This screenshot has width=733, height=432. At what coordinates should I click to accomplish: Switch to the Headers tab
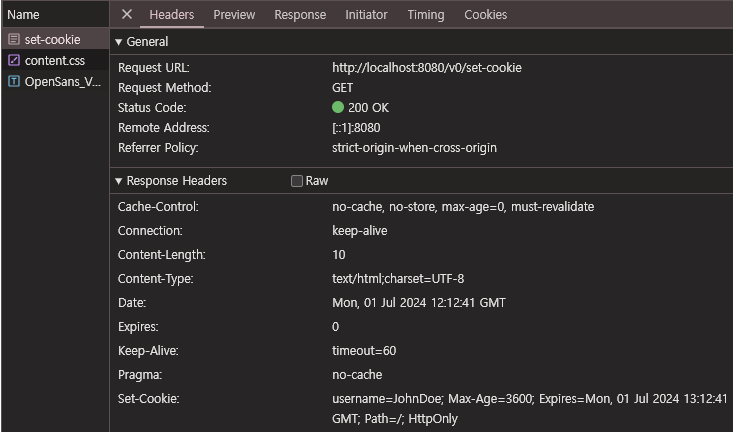pyautogui.click(x=172, y=14)
